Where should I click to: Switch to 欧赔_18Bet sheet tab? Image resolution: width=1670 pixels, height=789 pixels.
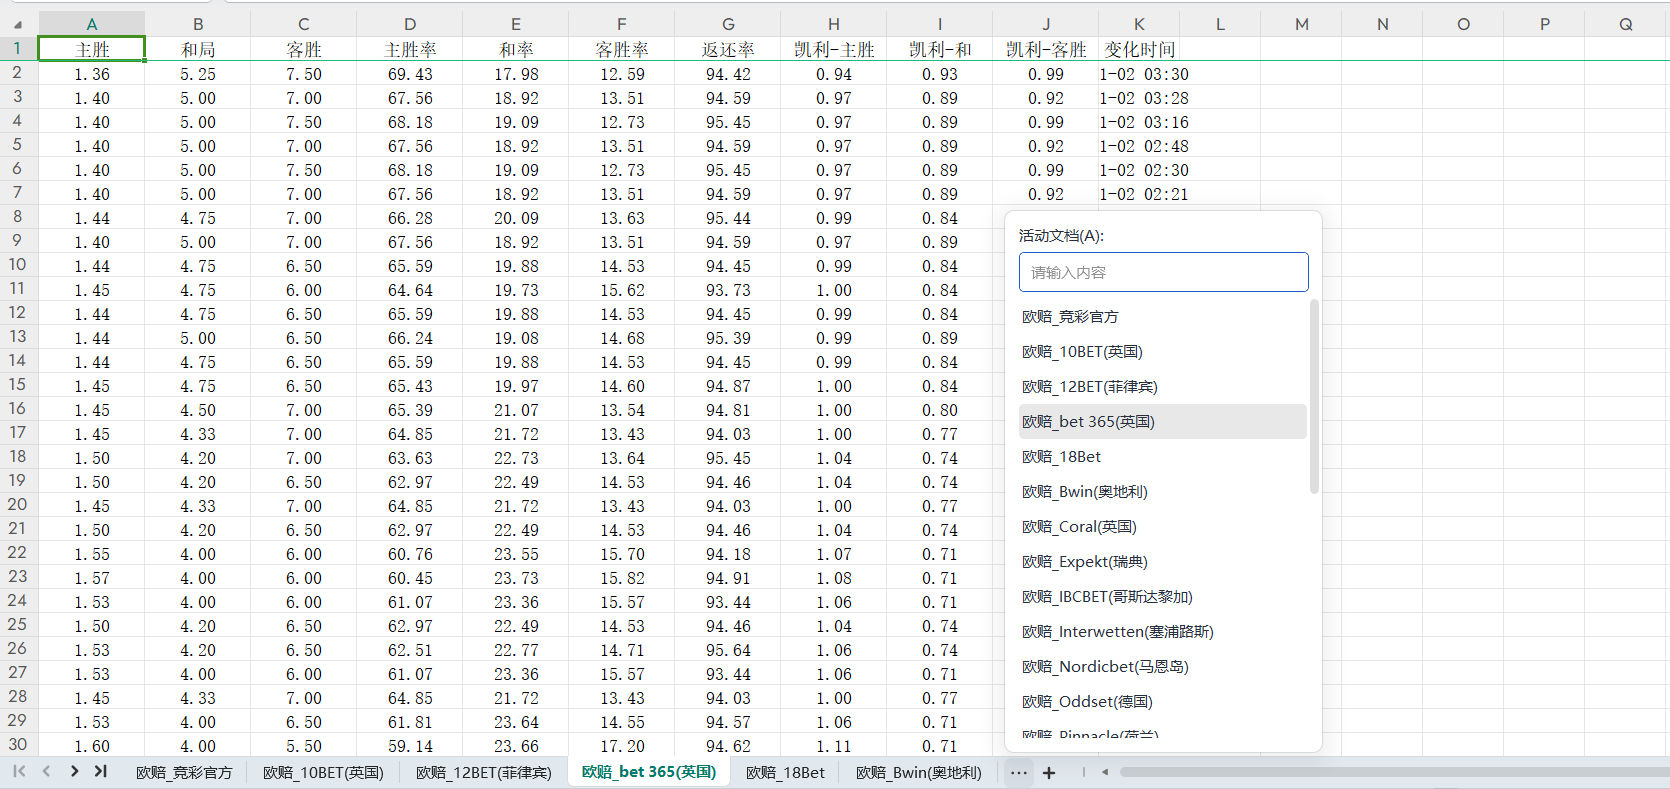coord(785,772)
